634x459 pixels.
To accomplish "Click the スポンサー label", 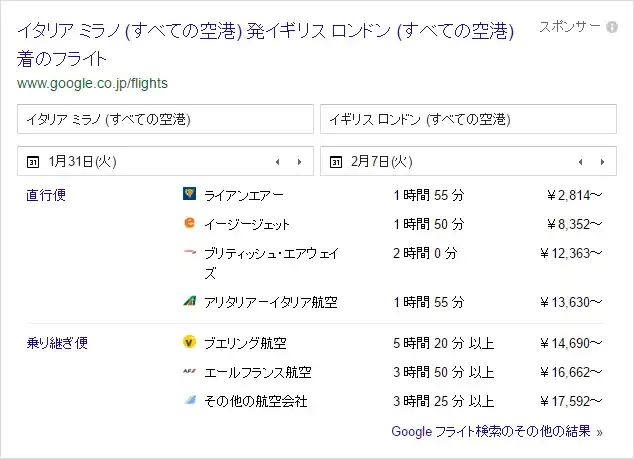I will 570,27.
